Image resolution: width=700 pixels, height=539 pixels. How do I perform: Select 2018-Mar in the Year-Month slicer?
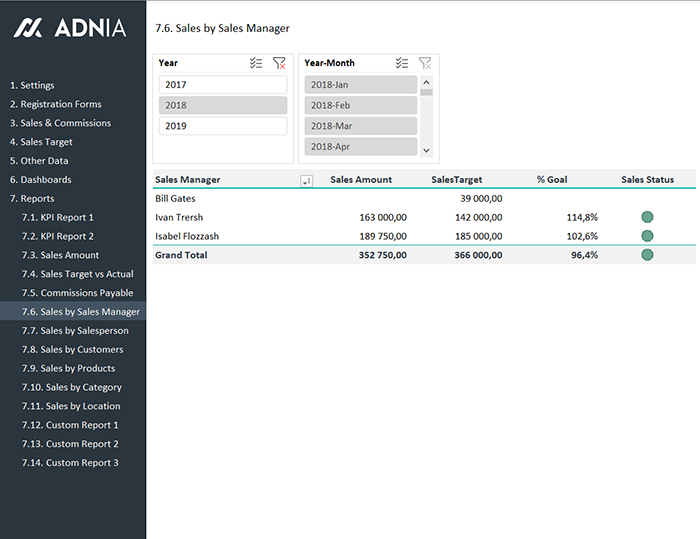[360, 126]
